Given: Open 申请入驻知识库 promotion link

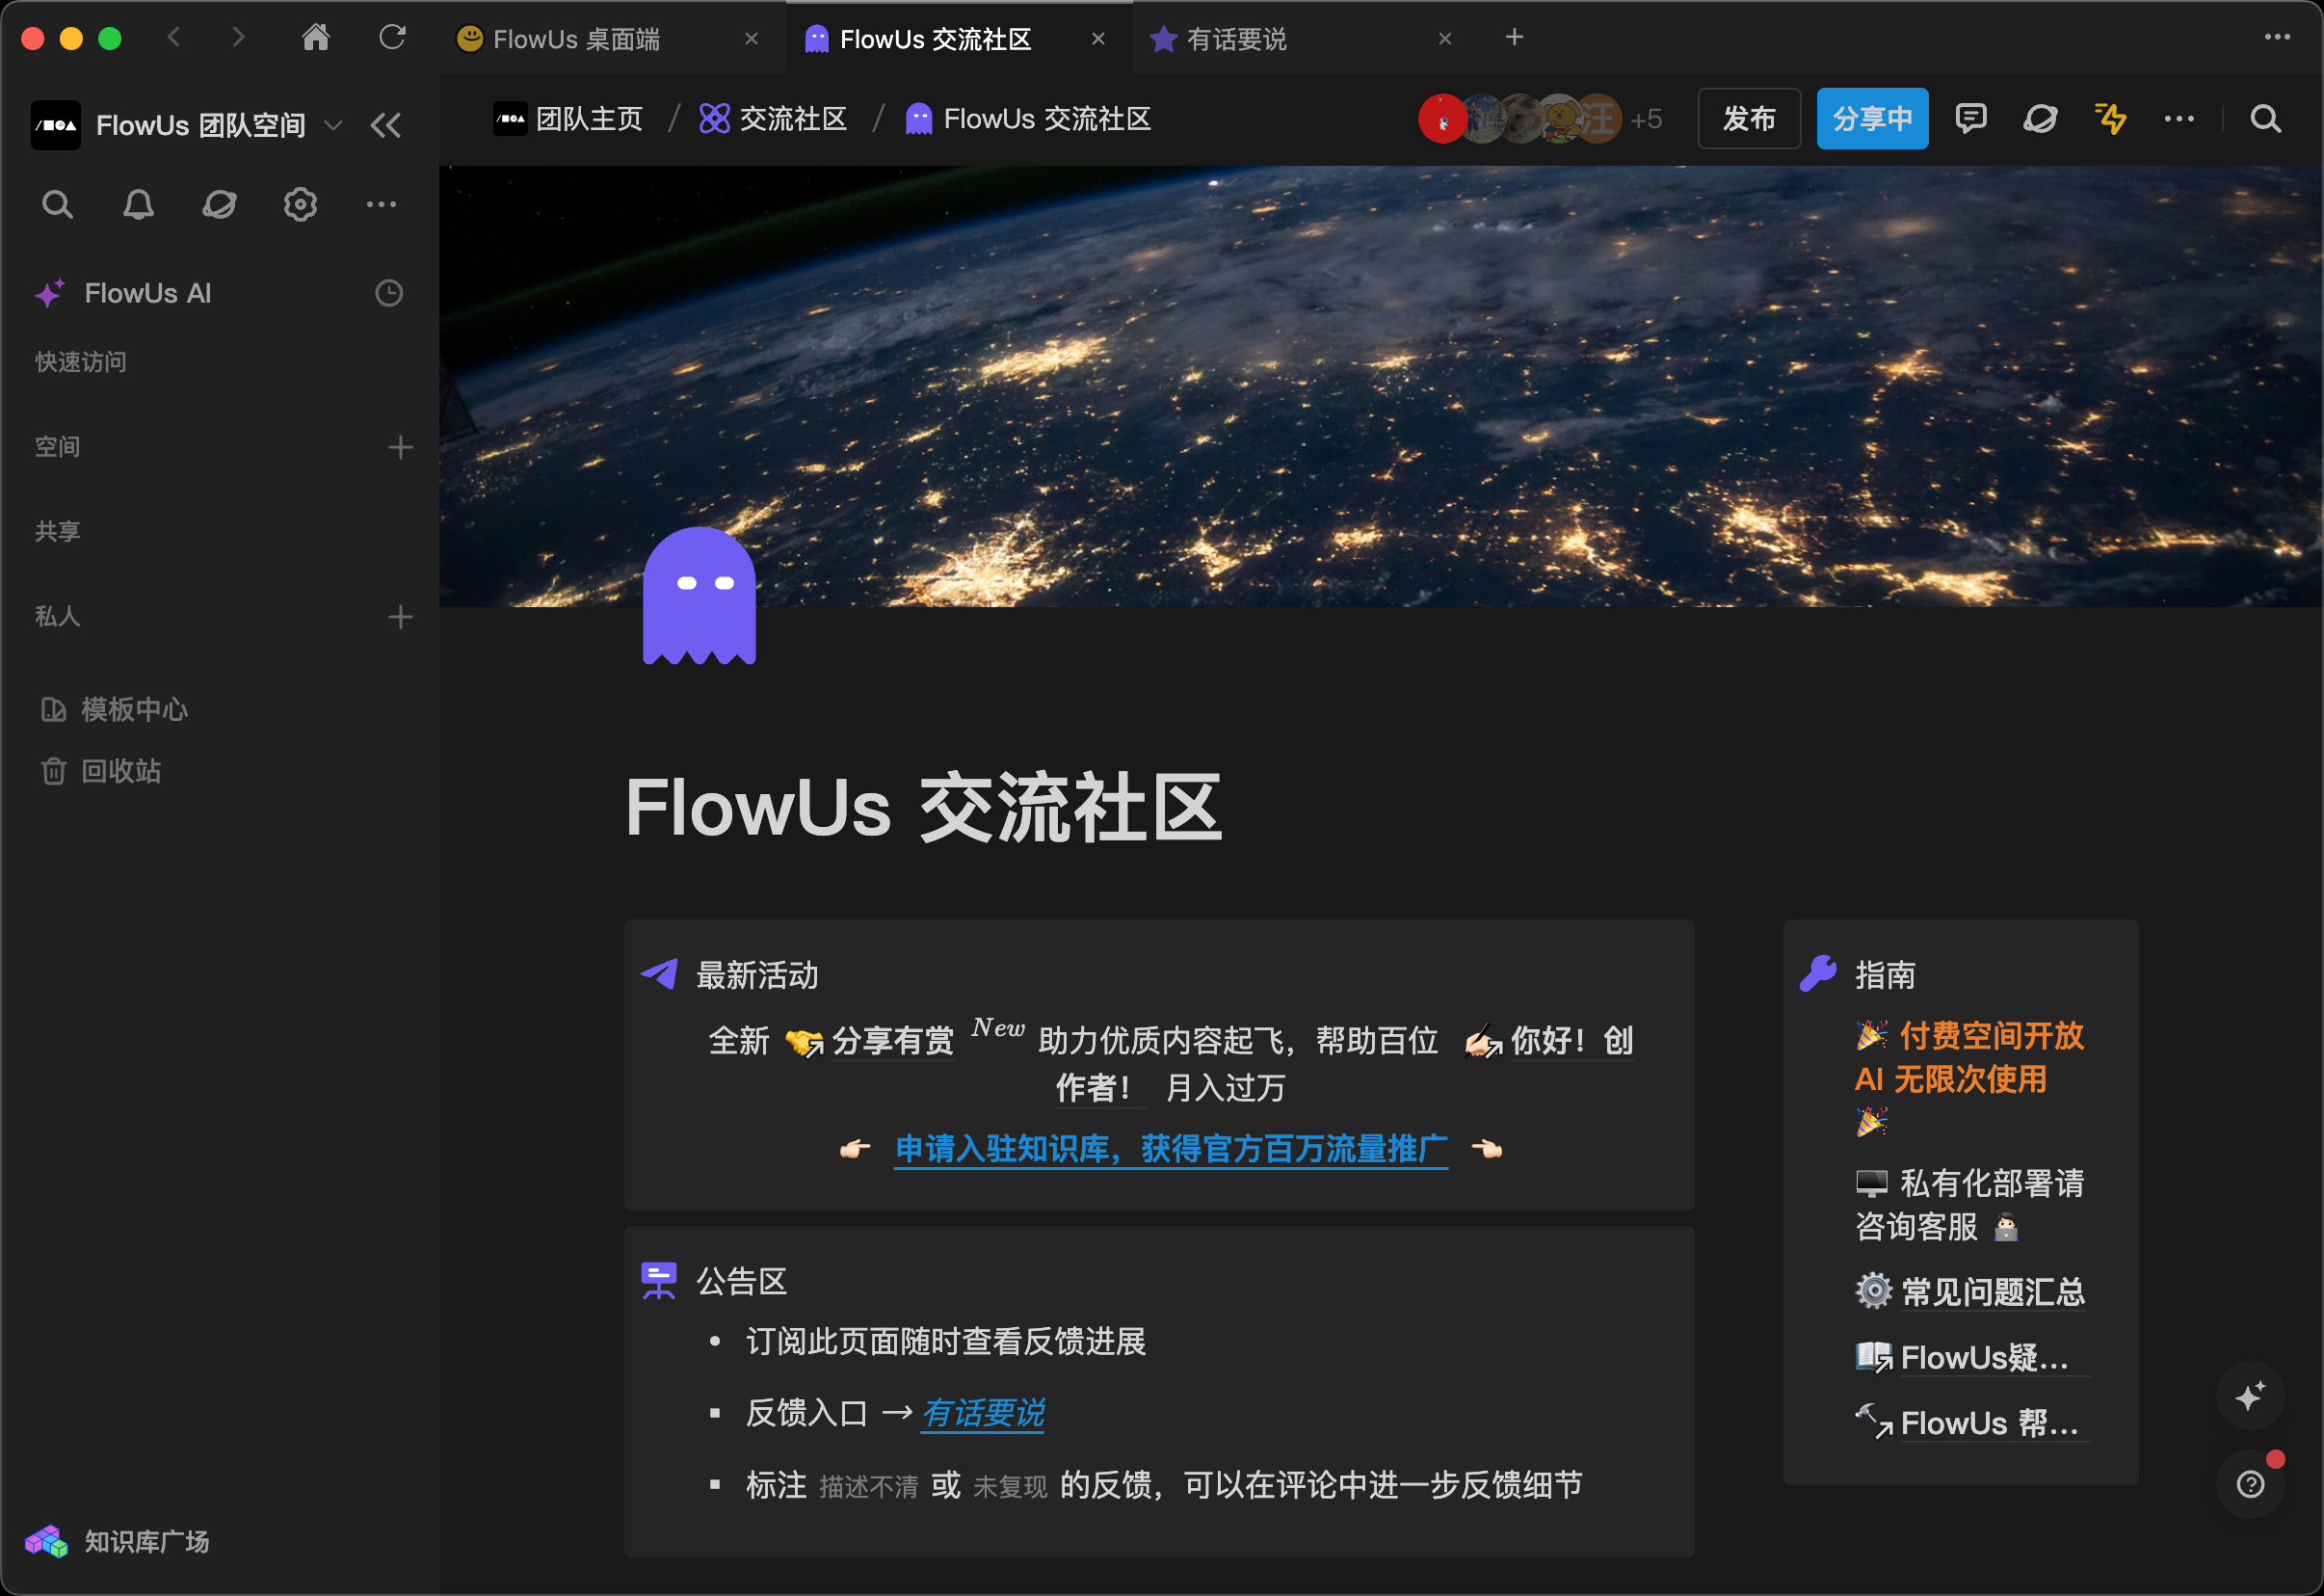Looking at the screenshot, I should coord(1170,1149).
